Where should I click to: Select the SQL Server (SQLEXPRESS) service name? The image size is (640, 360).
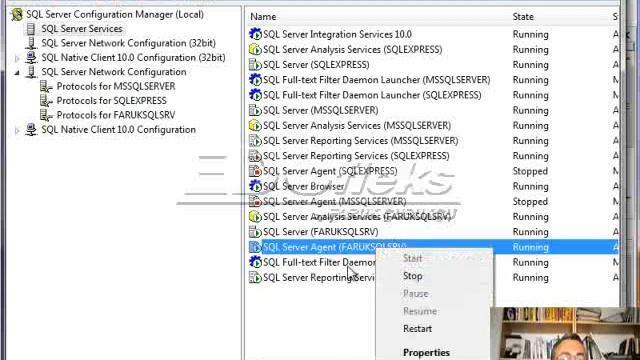pyautogui.click(x=316, y=64)
